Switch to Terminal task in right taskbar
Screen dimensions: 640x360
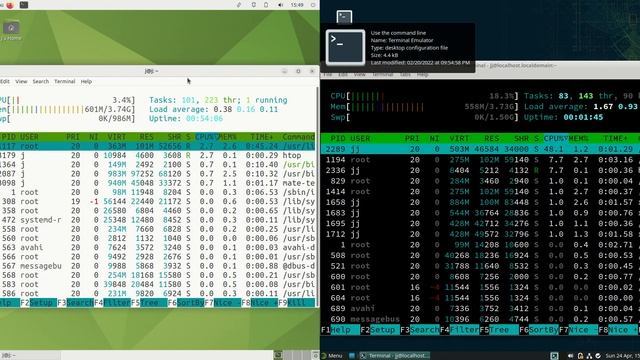point(395,356)
